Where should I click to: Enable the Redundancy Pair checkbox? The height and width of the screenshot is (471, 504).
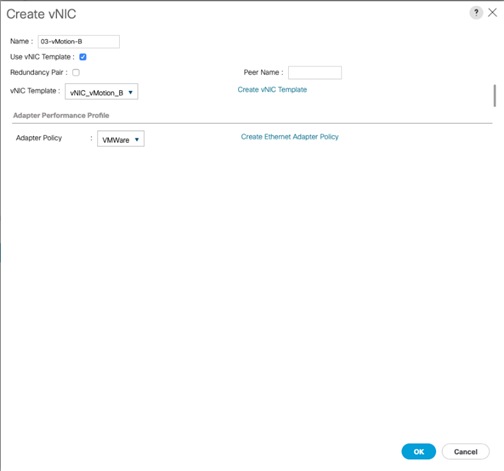pos(76,72)
